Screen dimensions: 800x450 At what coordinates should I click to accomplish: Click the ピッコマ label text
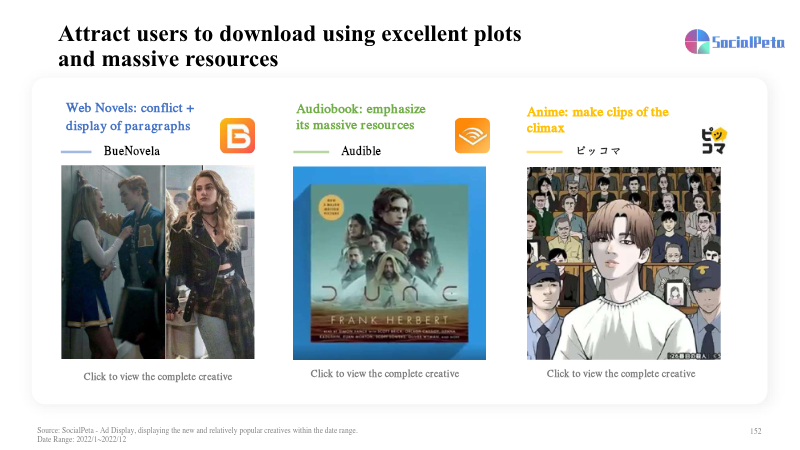coord(598,151)
